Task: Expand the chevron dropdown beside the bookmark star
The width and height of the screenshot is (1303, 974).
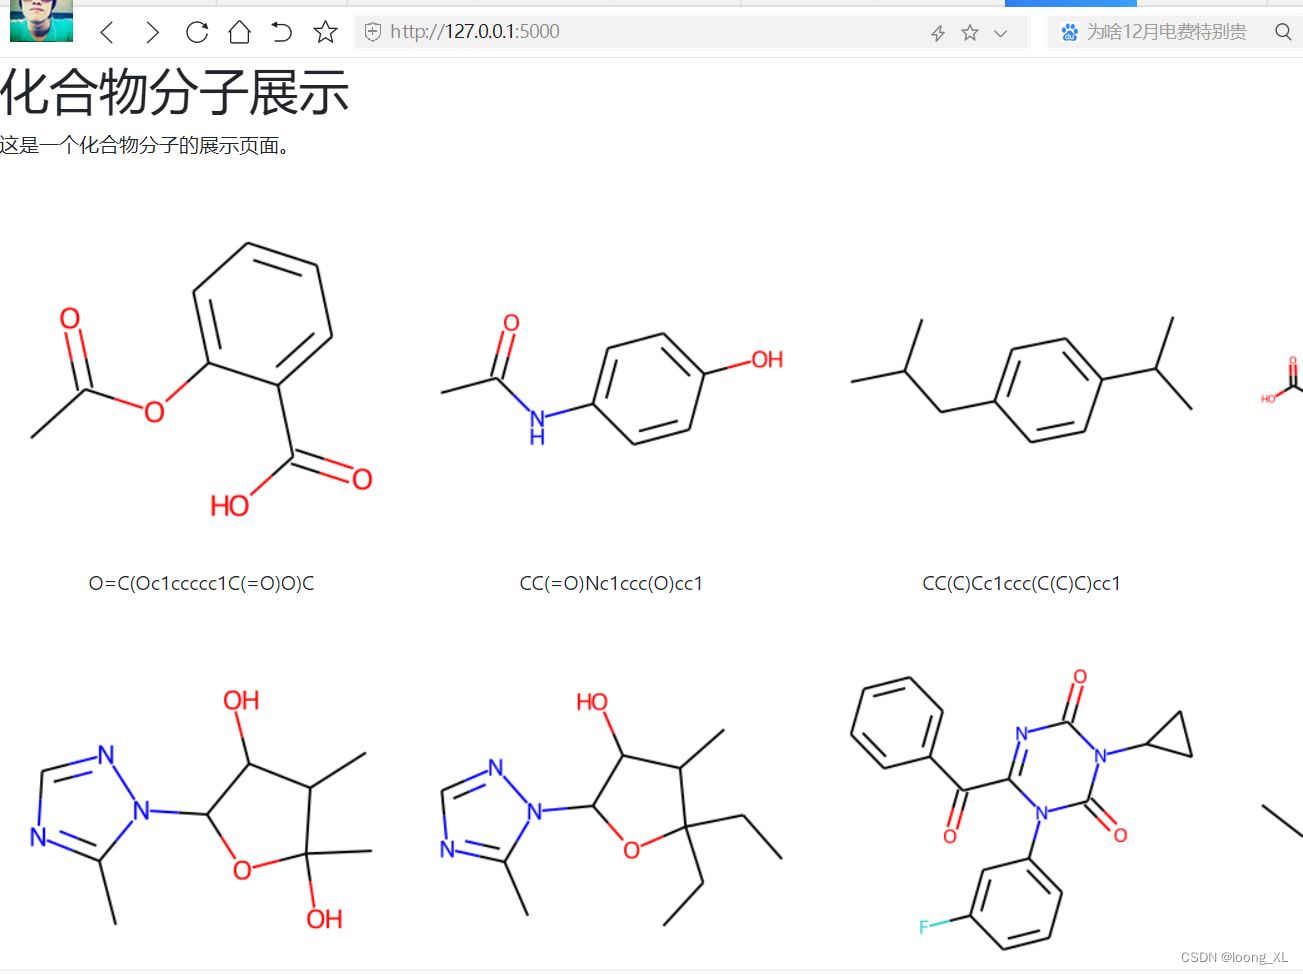Action: [1000, 33]
